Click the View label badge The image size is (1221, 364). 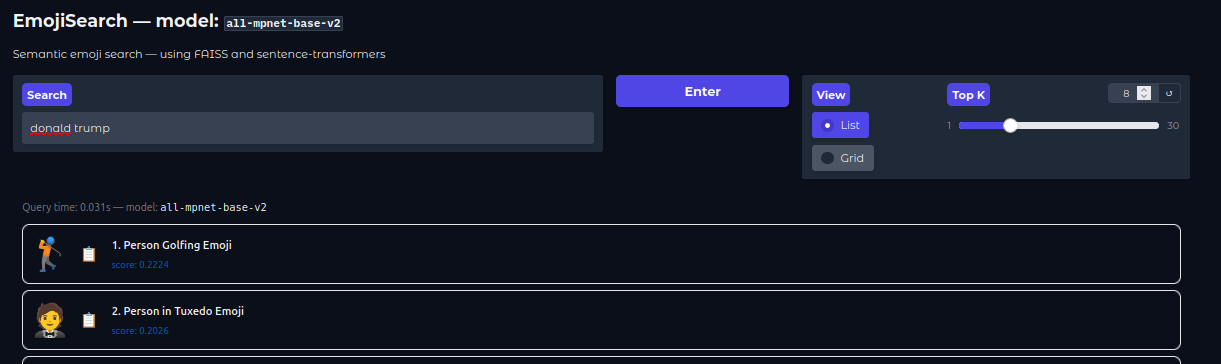click(x=831, y=95)
